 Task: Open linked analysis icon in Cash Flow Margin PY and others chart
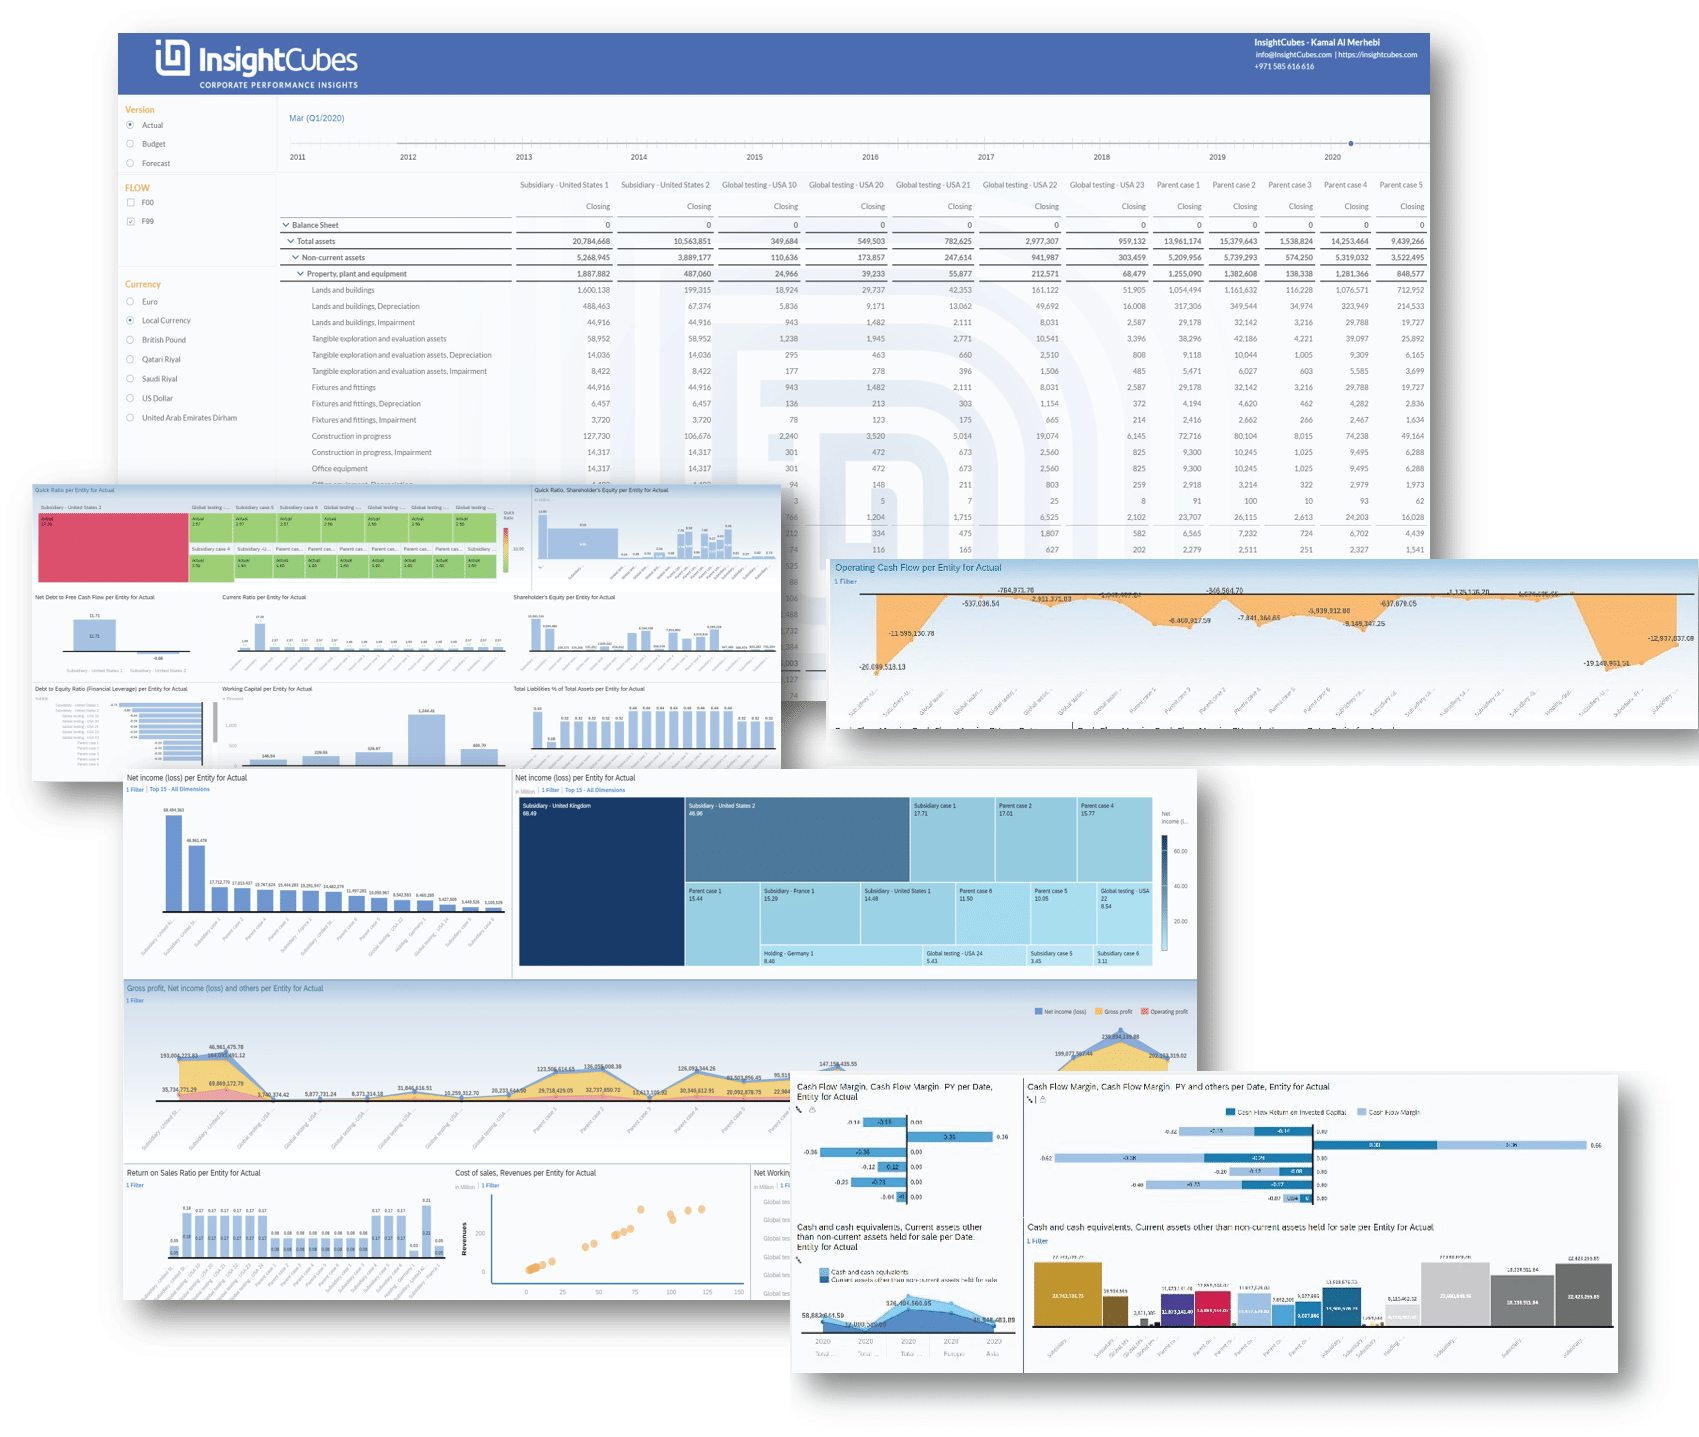[1031, 1099]
